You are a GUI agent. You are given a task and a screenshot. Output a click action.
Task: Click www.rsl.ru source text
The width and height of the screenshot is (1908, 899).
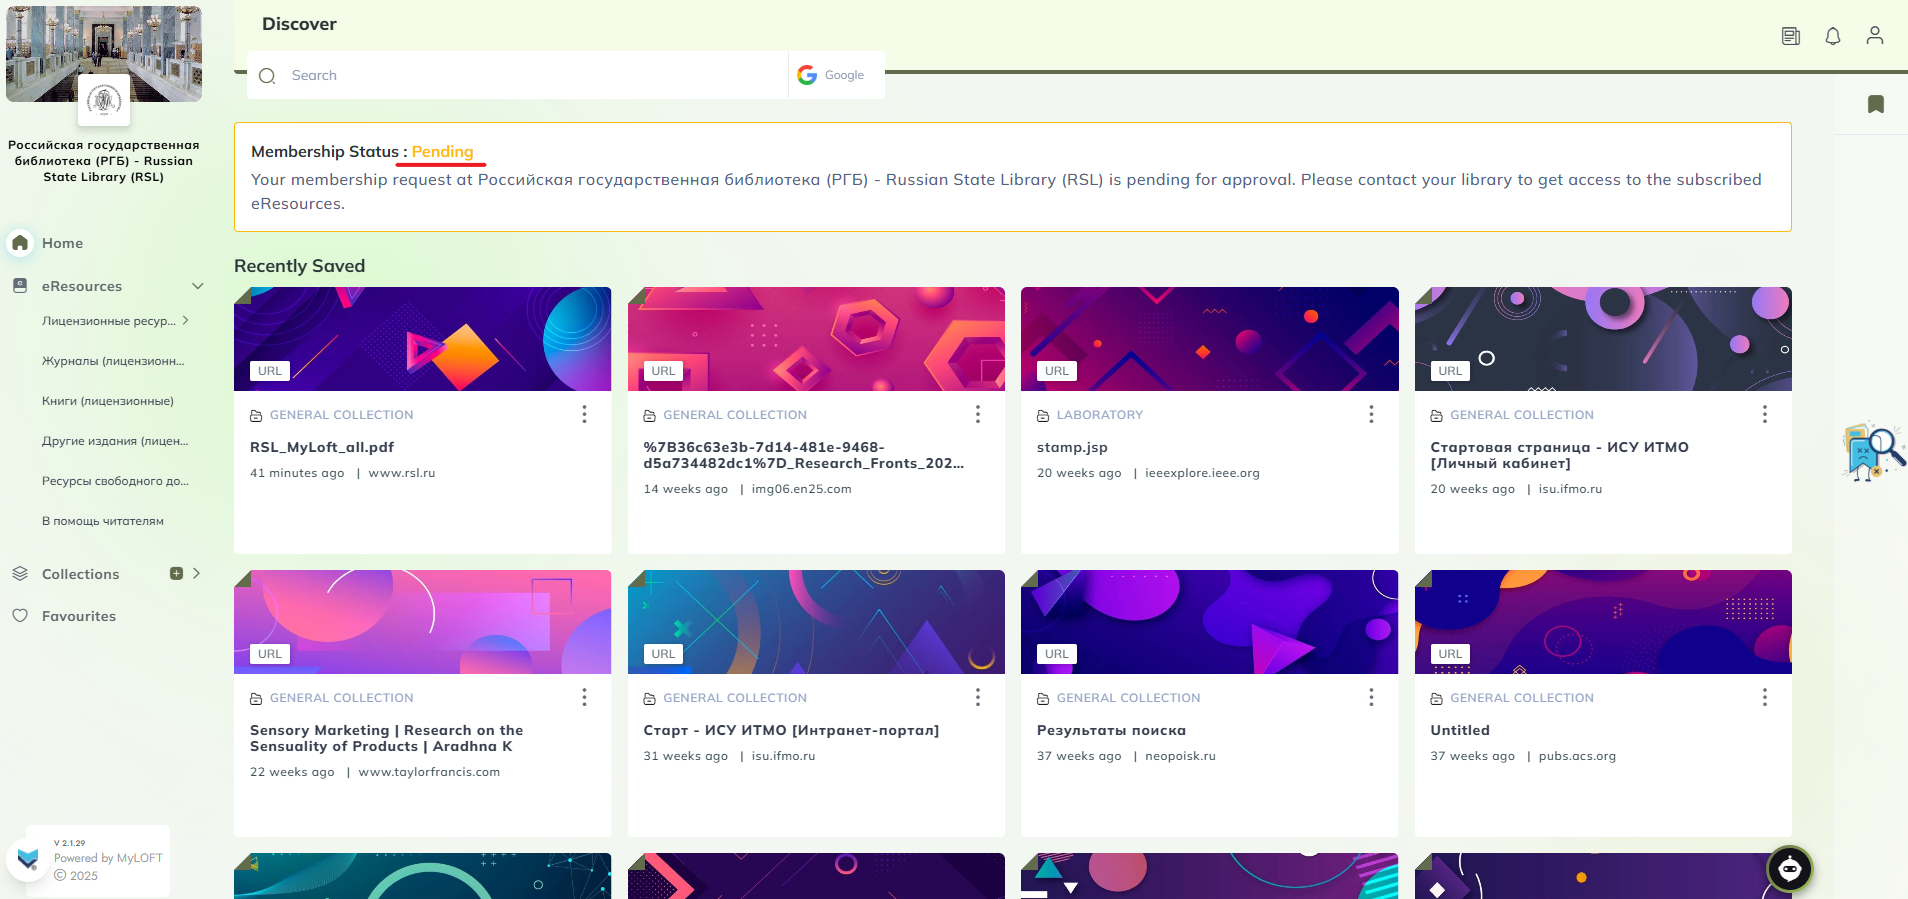click(402, 473)
